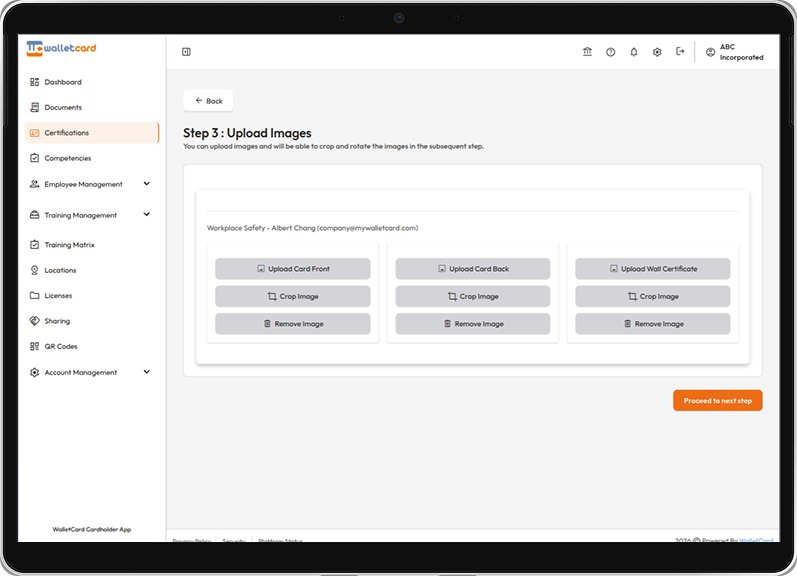Click the Locations pin icon
This screenshot has height=576, width=797.
tap(35, 270)
